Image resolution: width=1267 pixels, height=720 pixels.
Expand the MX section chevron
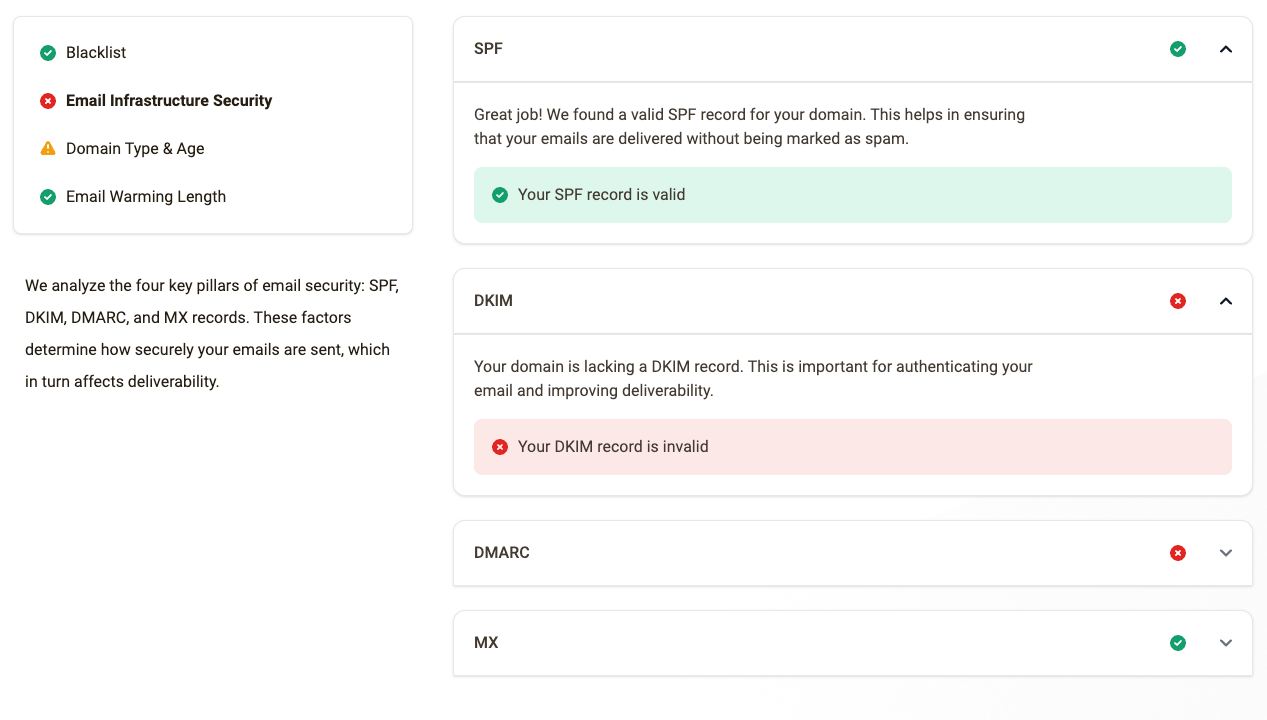[1226, 643]
